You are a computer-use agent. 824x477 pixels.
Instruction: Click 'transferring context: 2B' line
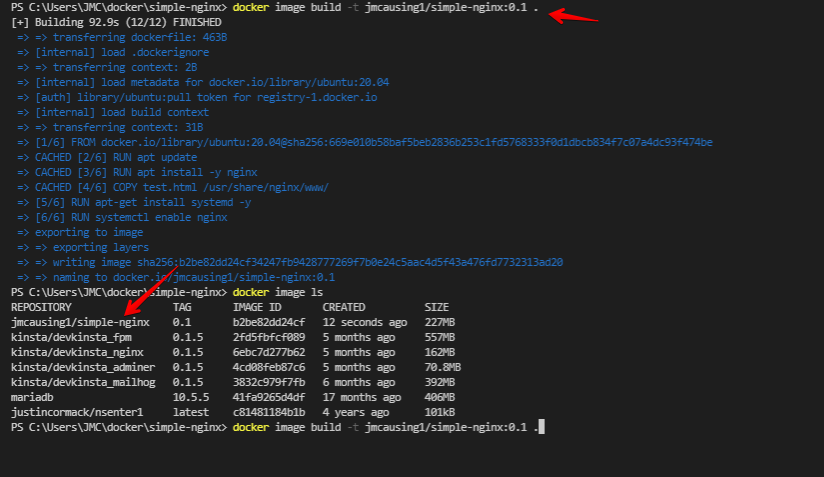(107, 67)
